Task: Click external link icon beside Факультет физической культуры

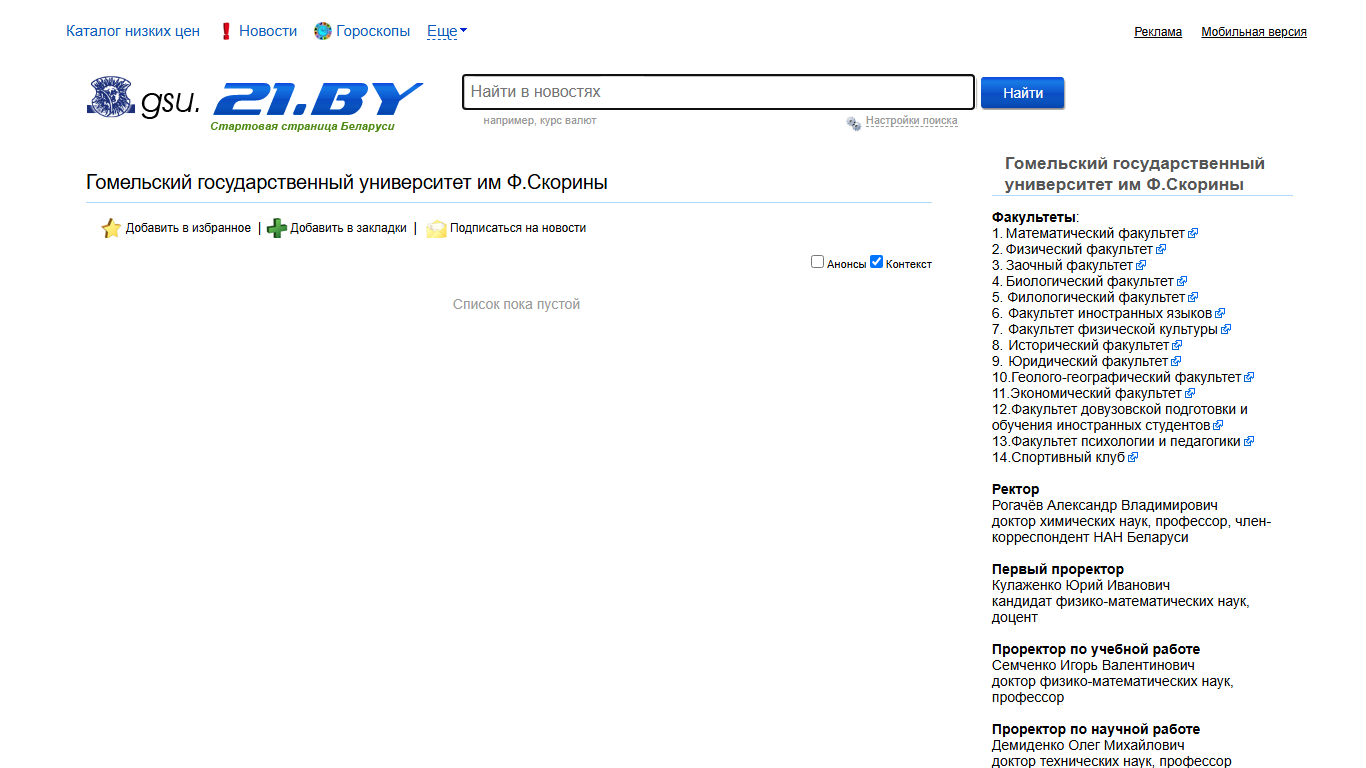Action: (x=1226, y=329)
